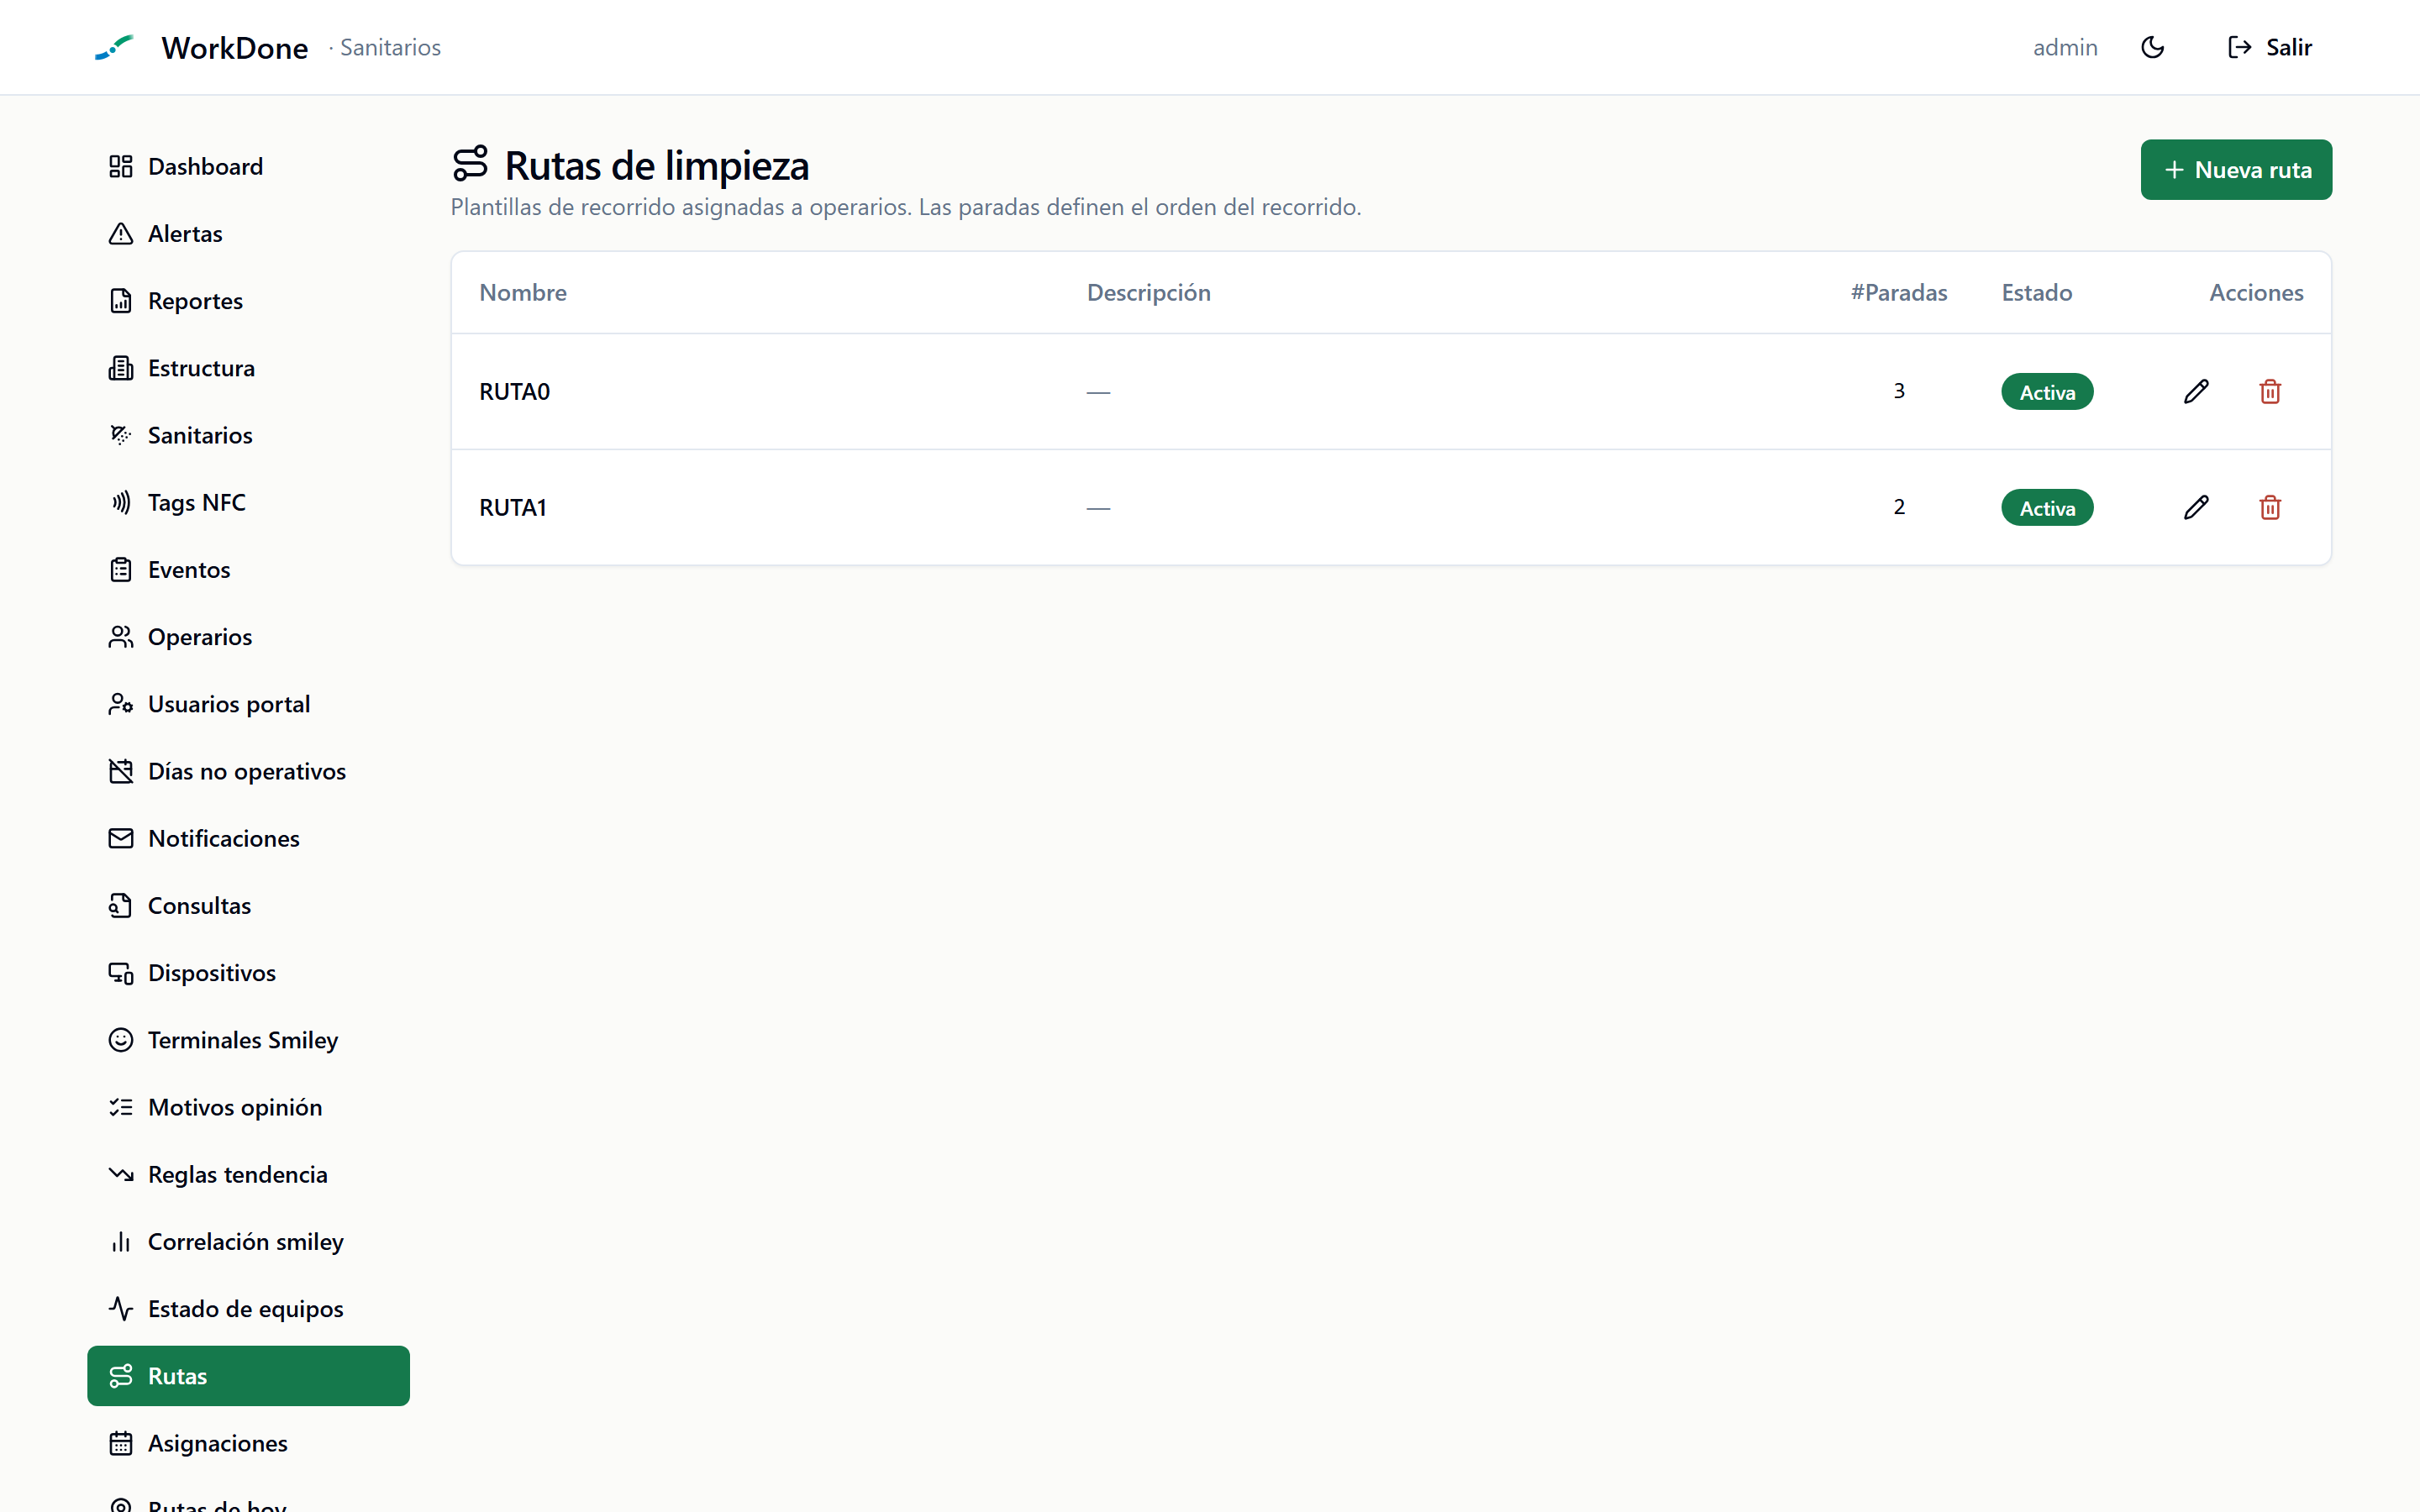
Task: Click the Operarios people icon
Action: click(121, 637)
